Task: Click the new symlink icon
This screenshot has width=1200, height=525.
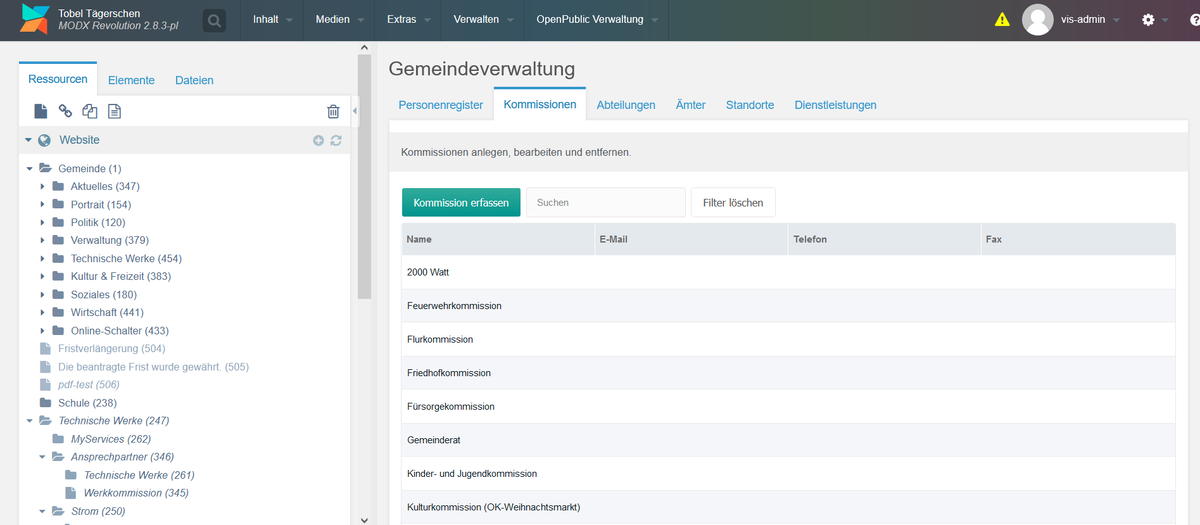Action: coord(90,111)
